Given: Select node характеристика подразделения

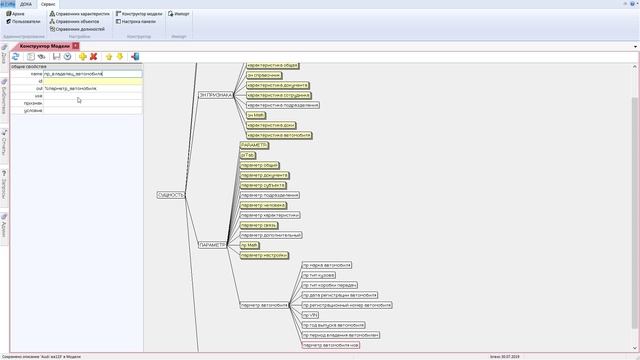Looking at the screenshot, I should pos(283,105).
